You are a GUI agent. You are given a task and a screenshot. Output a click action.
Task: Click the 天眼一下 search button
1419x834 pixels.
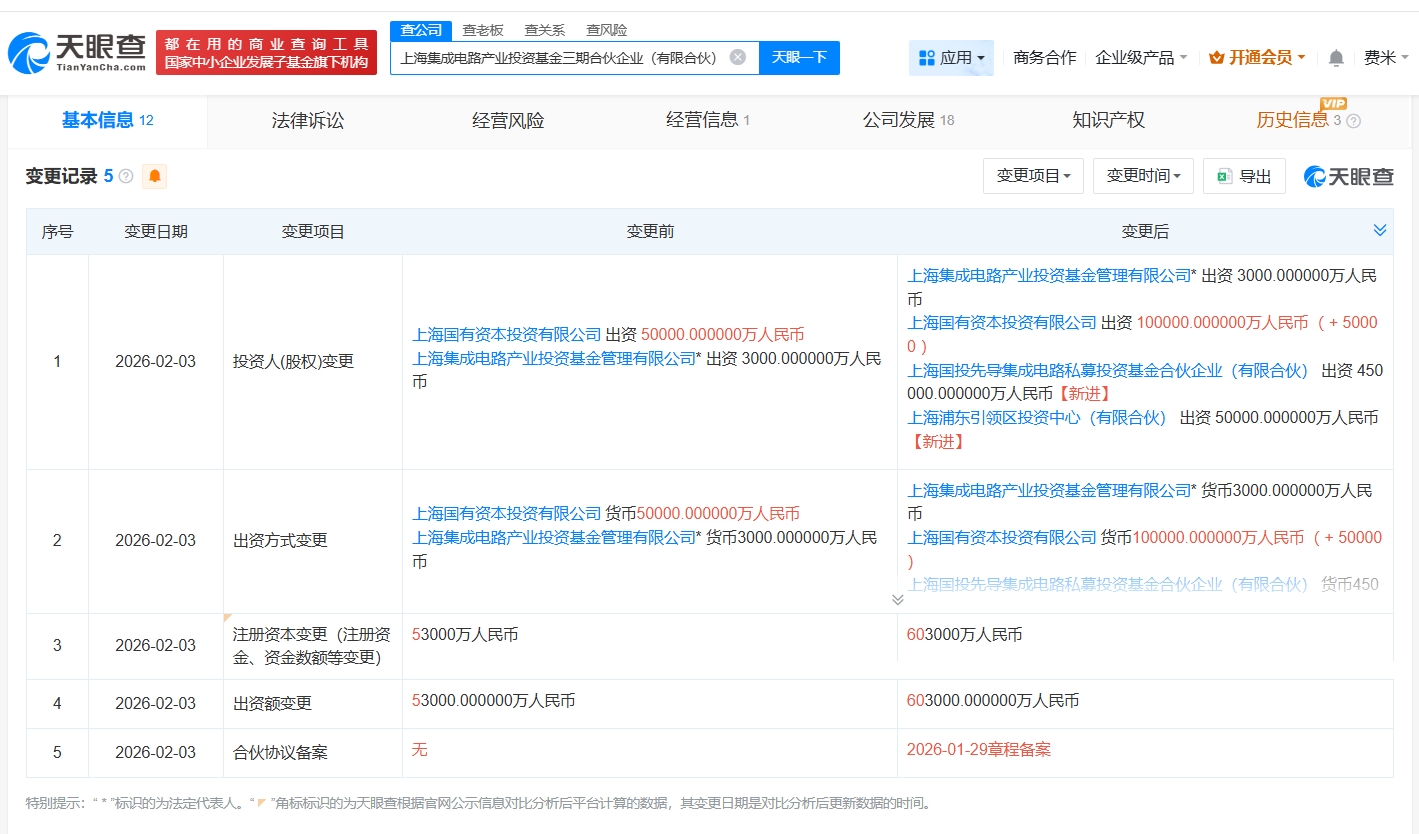click(x=799, y=57)
